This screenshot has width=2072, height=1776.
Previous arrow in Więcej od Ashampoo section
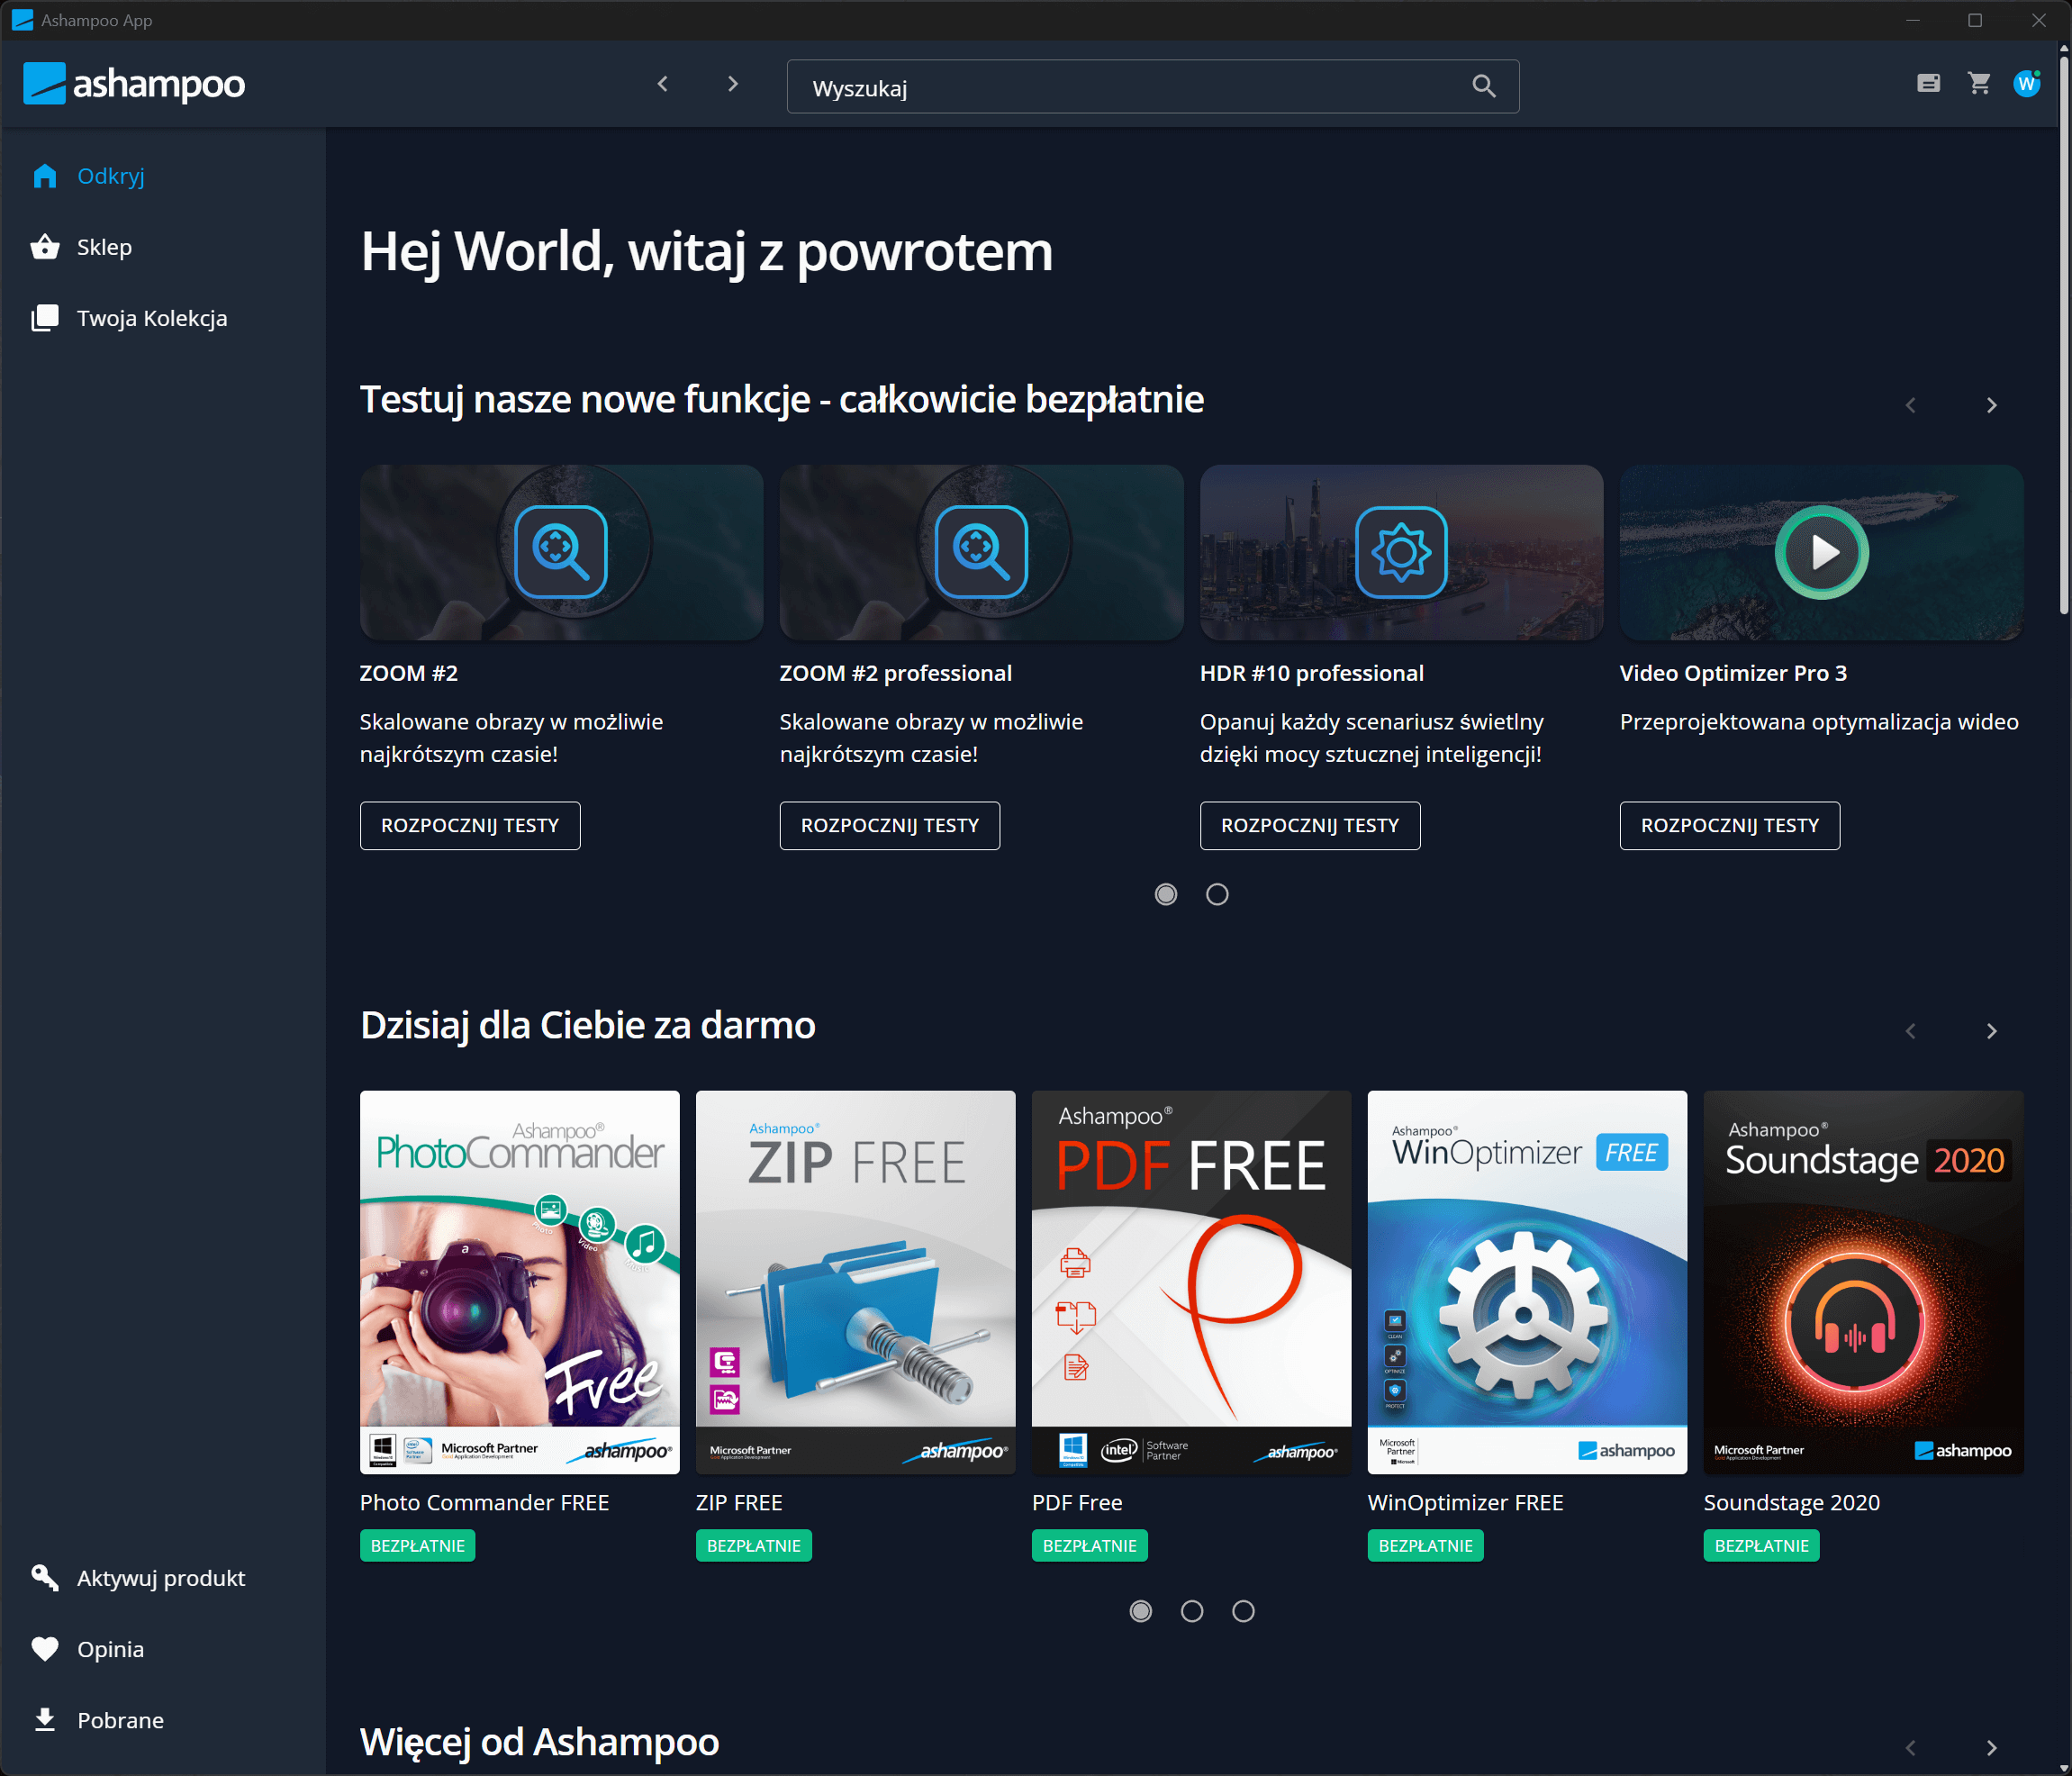pyautogui.click(x=1911, y=1748)
